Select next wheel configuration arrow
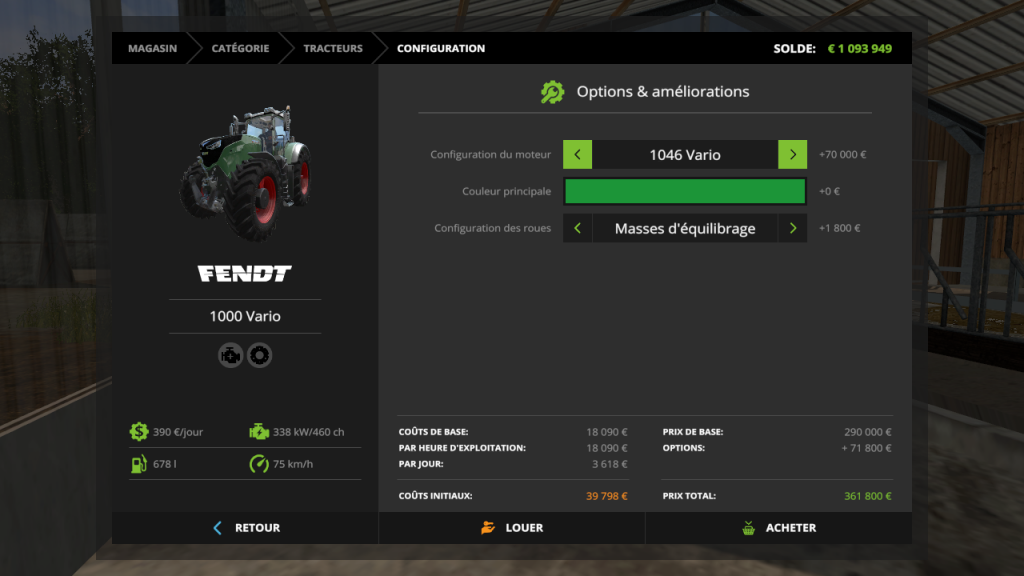This screenshot has width=1024, height=576. [x=792, y=229]
